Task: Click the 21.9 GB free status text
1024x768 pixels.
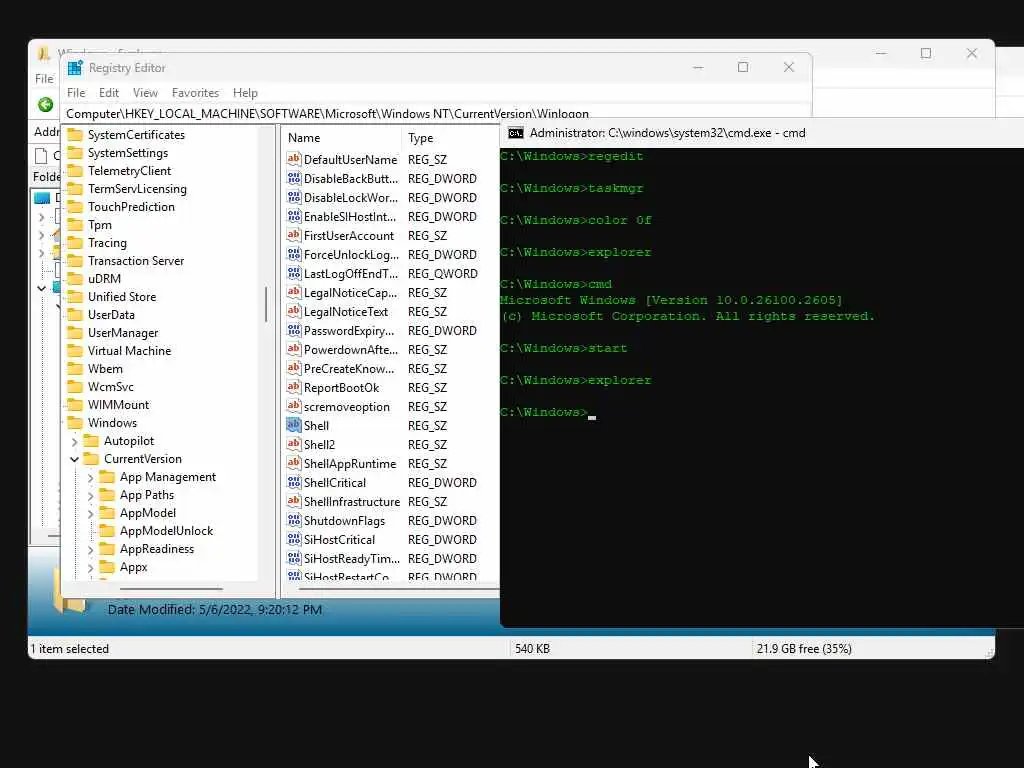Action: [804, 649]
